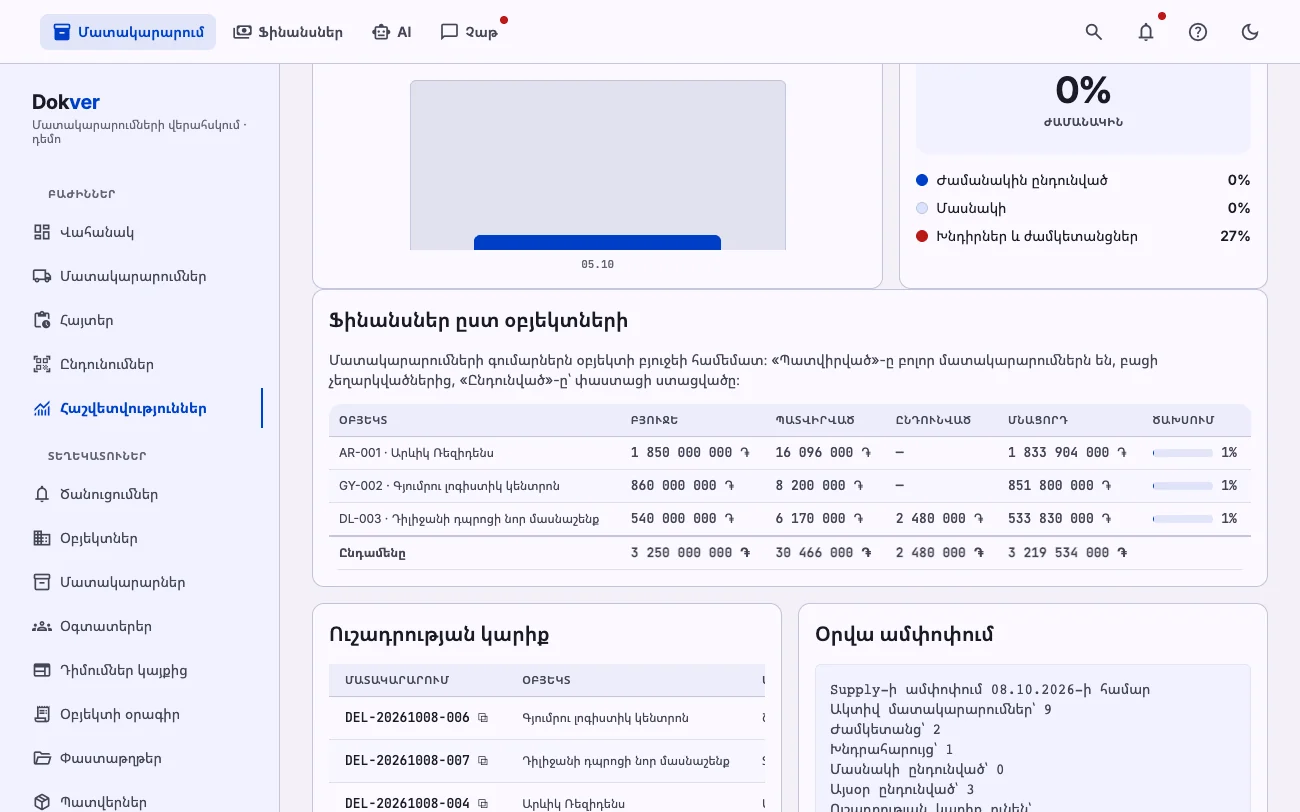This screenshot has height=812, width=1300.
Task: Click the Մատակարարումներ truck icon
Action: click(x=41, y=276)
